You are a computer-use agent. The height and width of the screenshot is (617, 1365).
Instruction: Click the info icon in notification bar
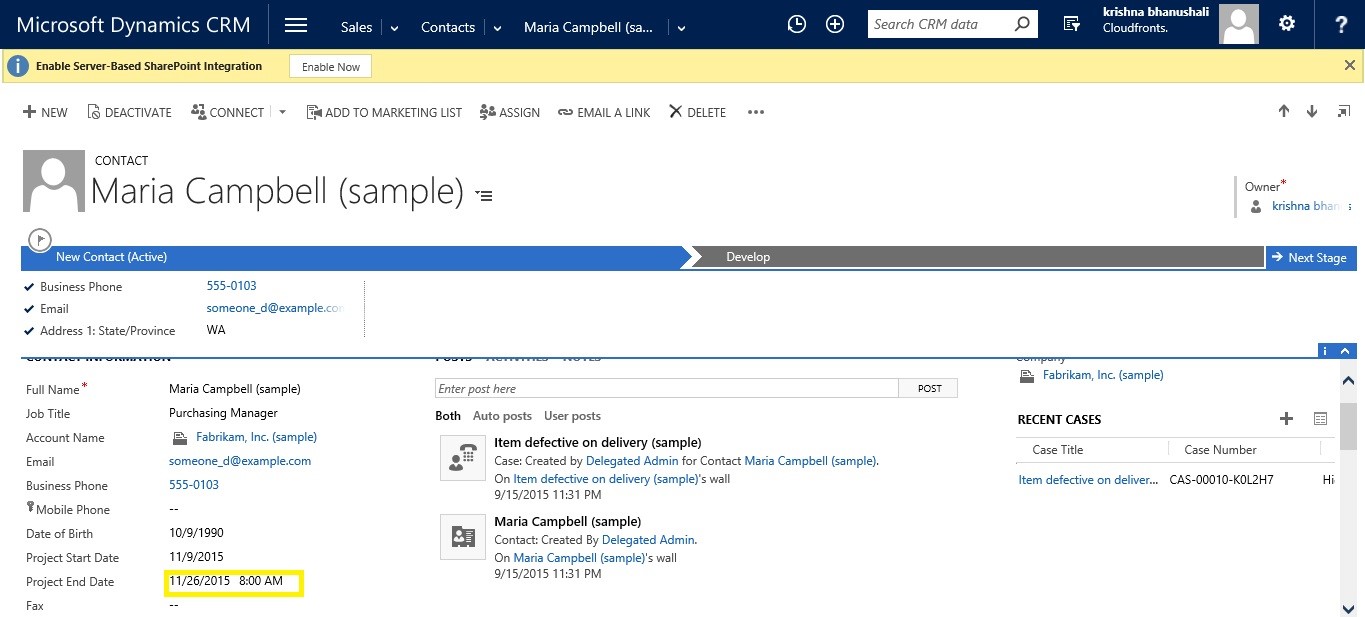[18, 67]
